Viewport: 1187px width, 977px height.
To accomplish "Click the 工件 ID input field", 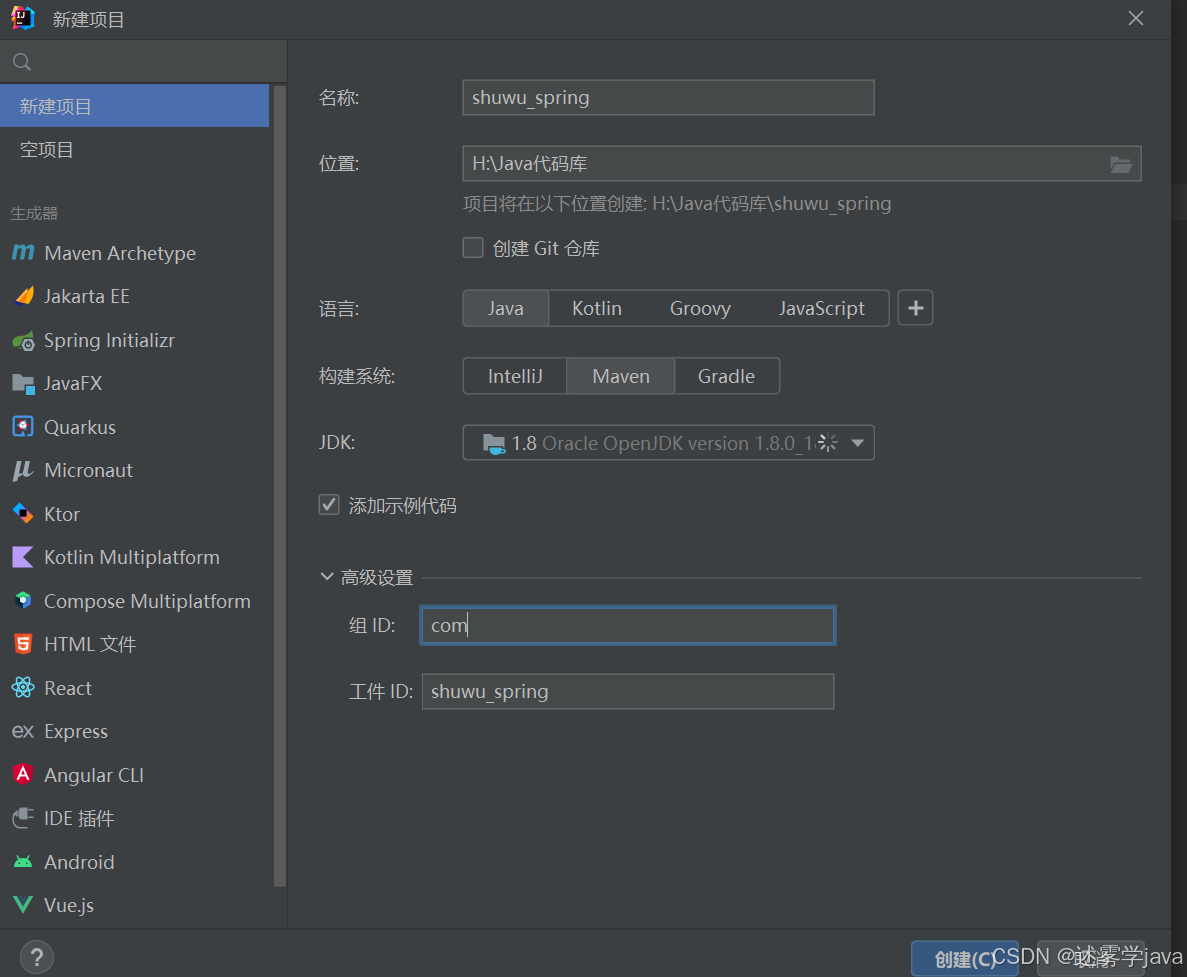I will (x=628, y=692).
